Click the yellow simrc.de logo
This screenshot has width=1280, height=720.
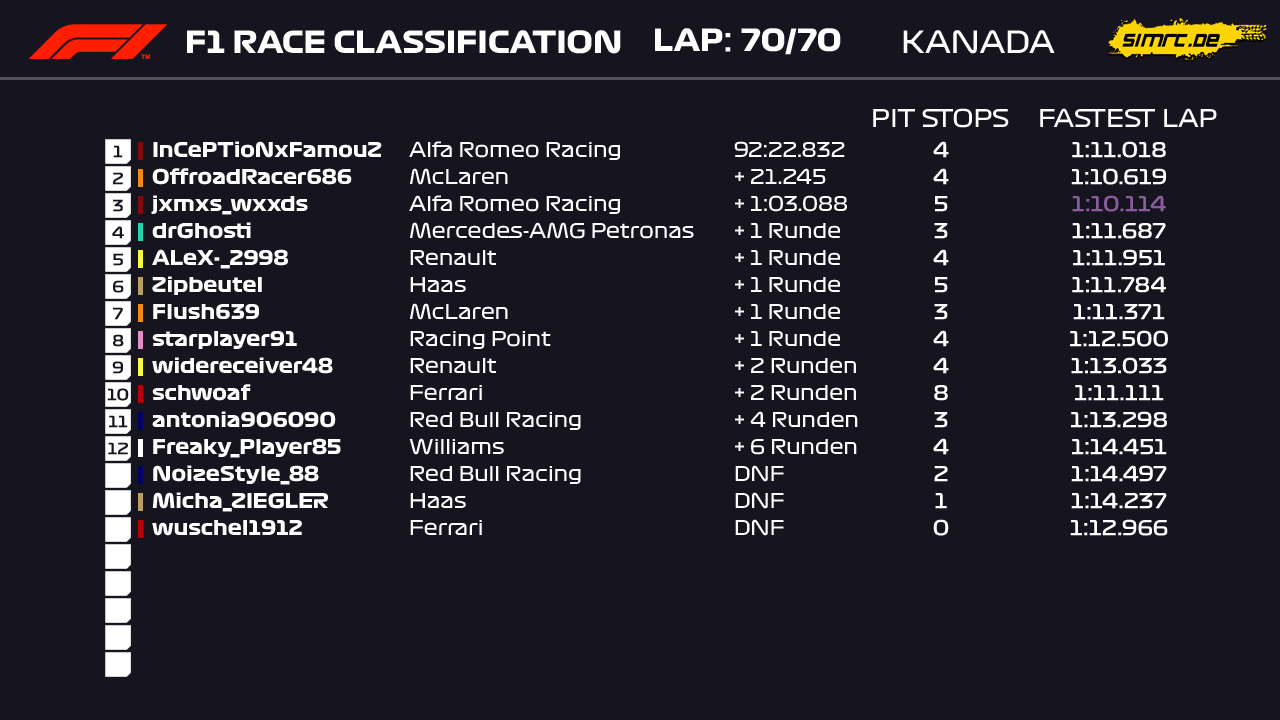pyautogui.click(x=1185, y=39)
